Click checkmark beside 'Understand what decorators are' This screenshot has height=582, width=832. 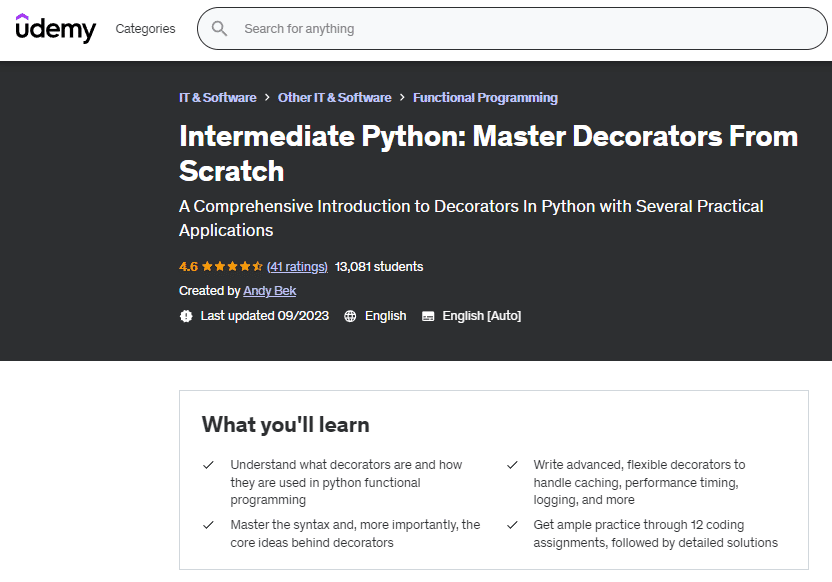[x=208, y=465]
